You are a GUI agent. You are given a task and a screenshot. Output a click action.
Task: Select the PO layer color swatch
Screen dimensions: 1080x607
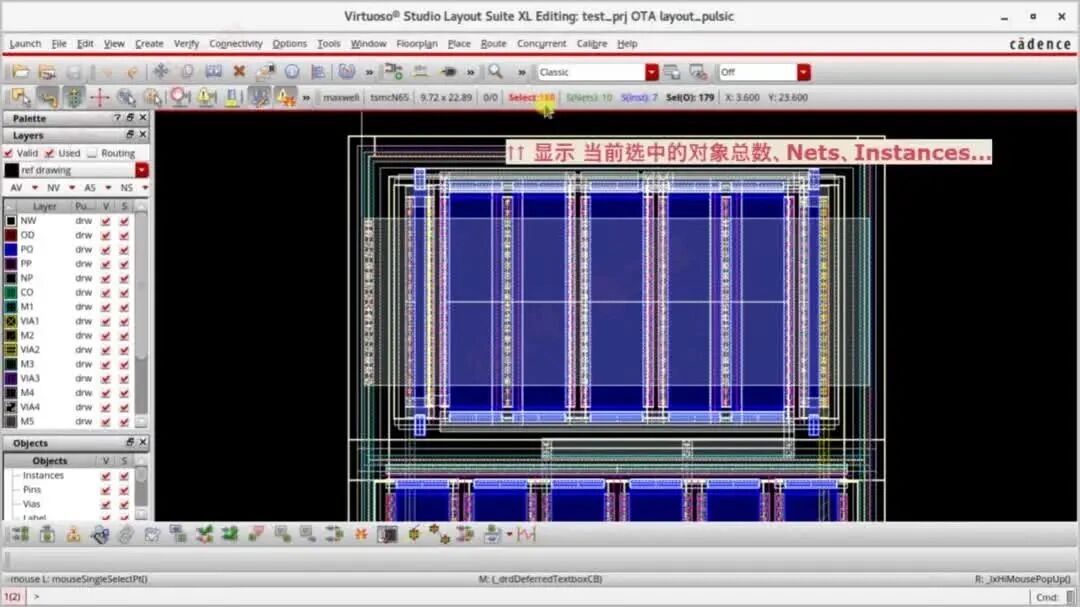(x=11, y=249)
